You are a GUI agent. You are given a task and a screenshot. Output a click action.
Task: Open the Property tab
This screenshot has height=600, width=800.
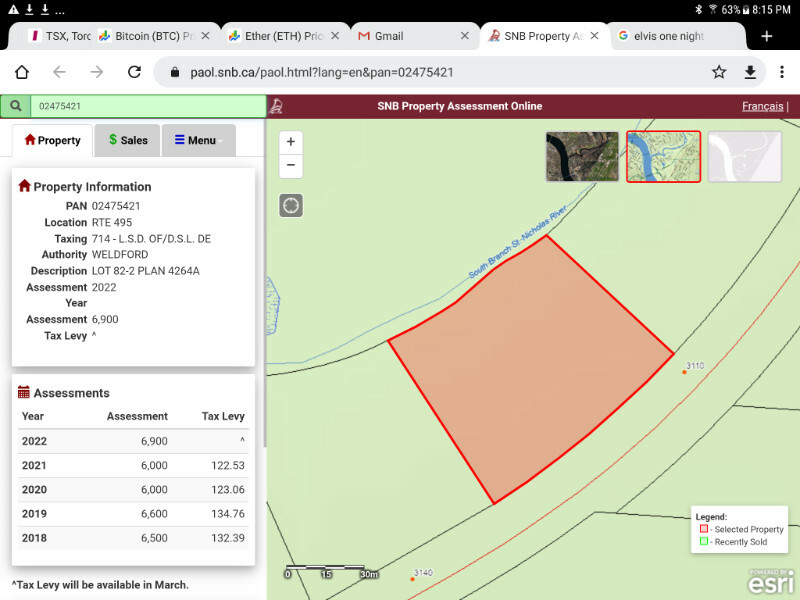(53, 140)
